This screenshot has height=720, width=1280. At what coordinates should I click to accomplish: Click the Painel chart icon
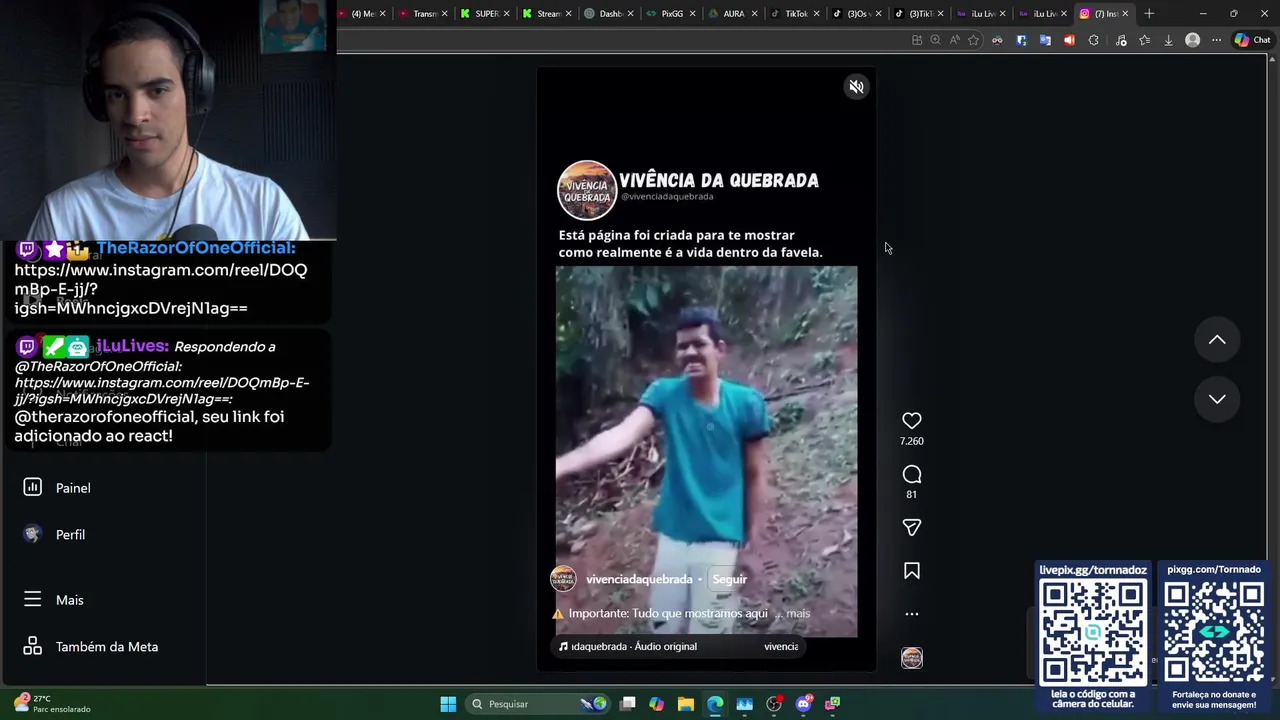[33, 487]
